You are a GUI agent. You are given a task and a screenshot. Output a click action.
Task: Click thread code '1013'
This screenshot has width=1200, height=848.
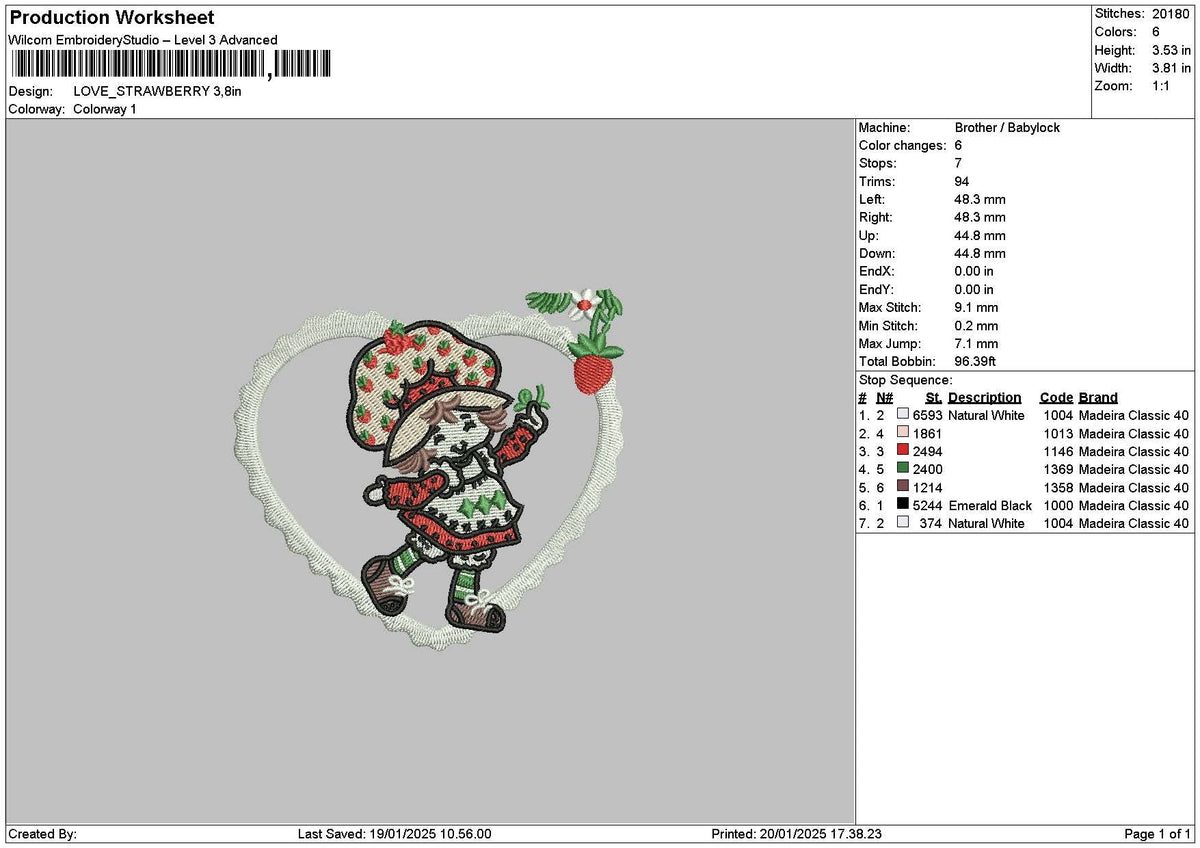(x=1058, y=433)
